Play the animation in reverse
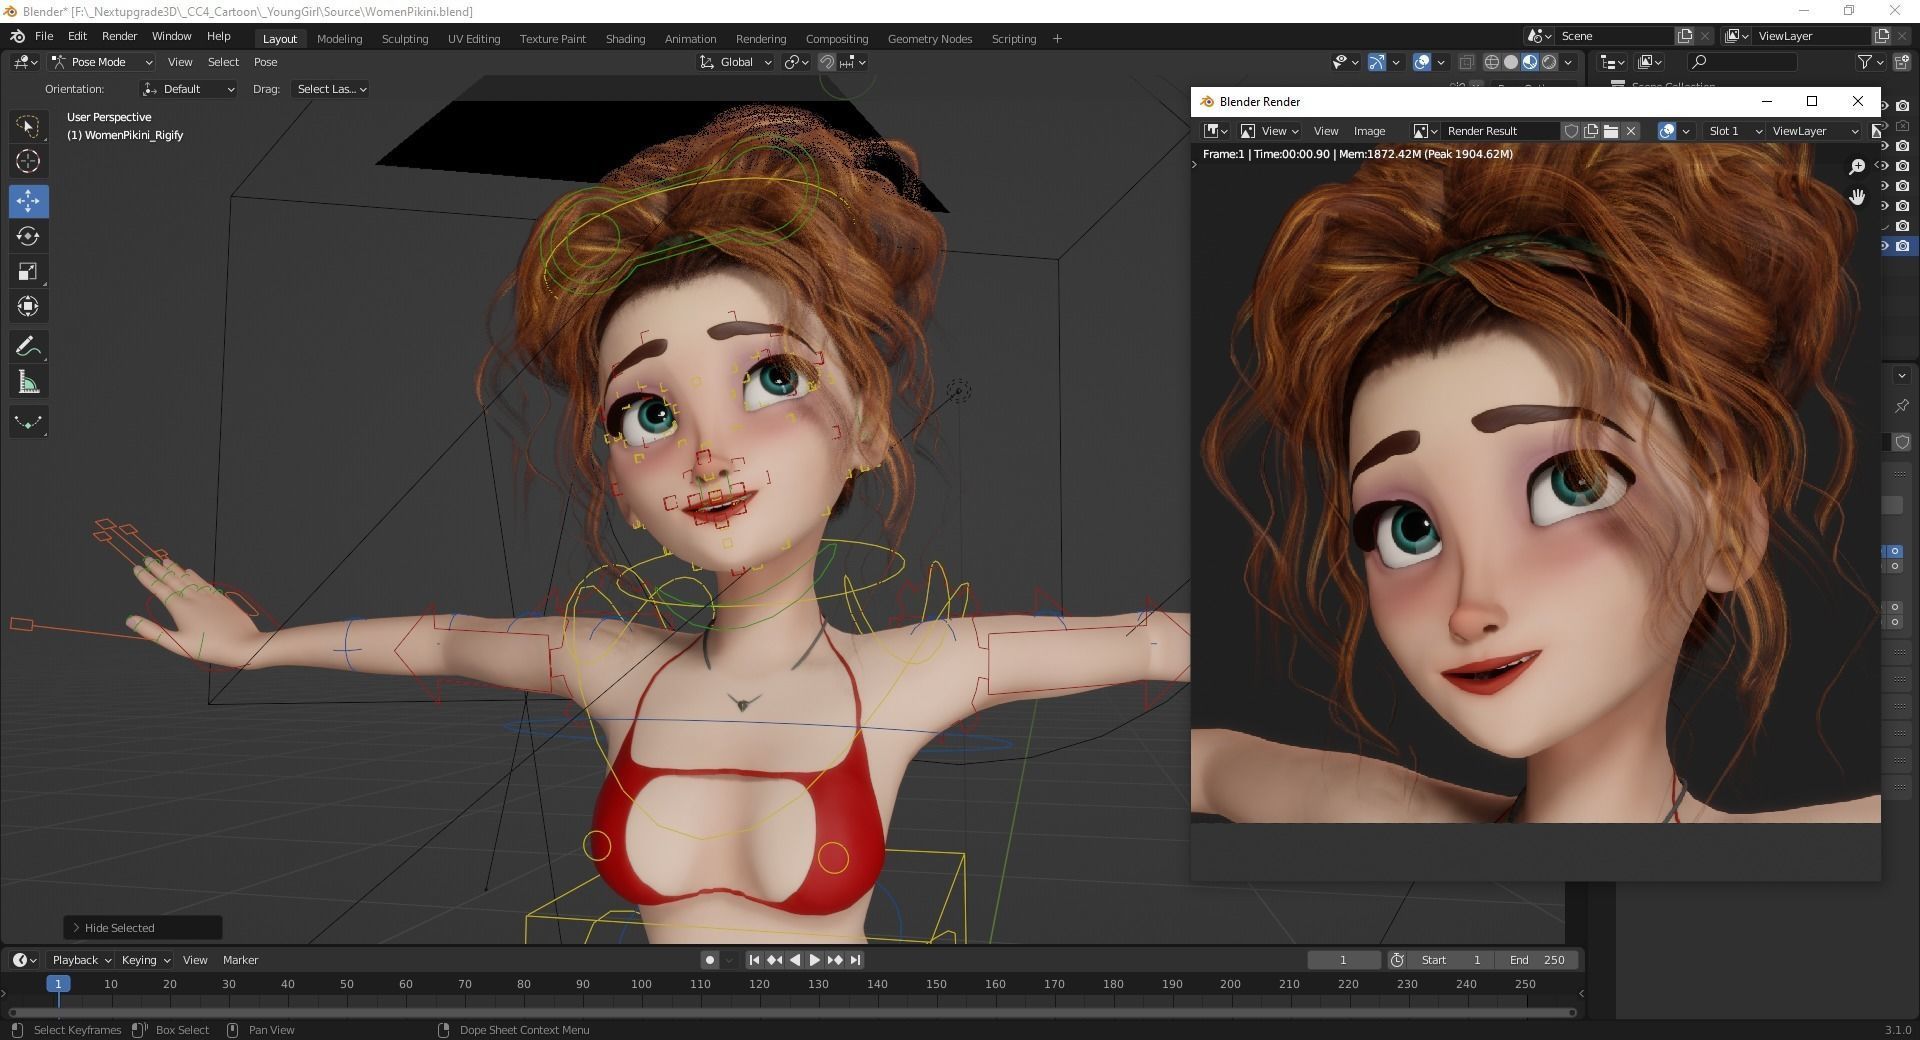The height and width of the screenshot is (1040, 1920). (795, 960)
